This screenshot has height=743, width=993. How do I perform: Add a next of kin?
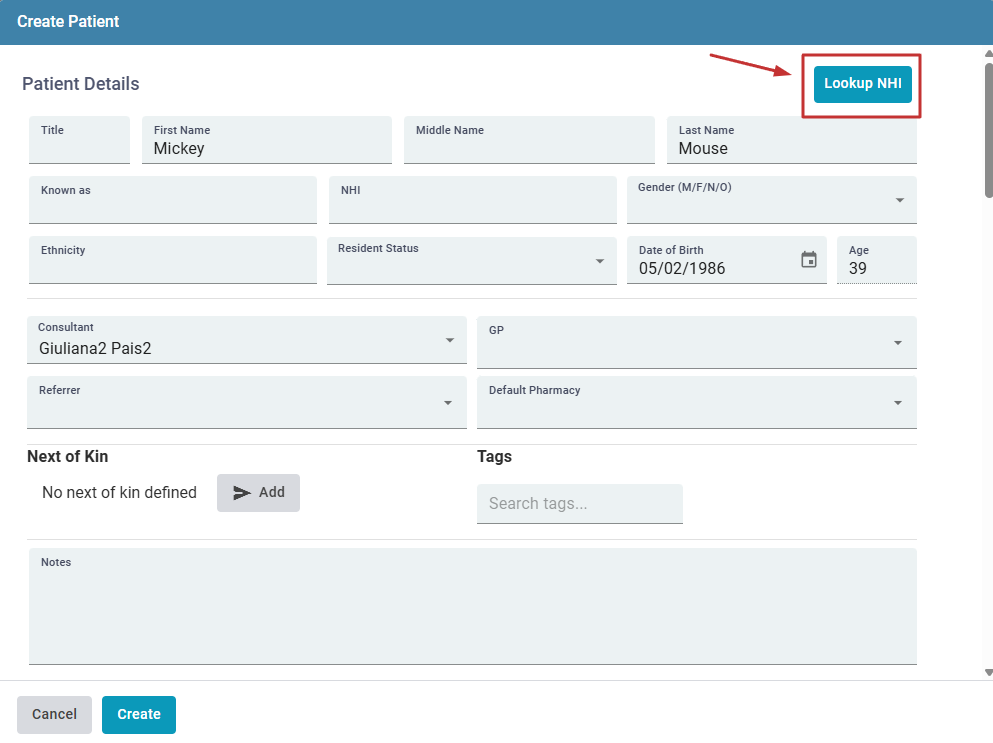258,492
